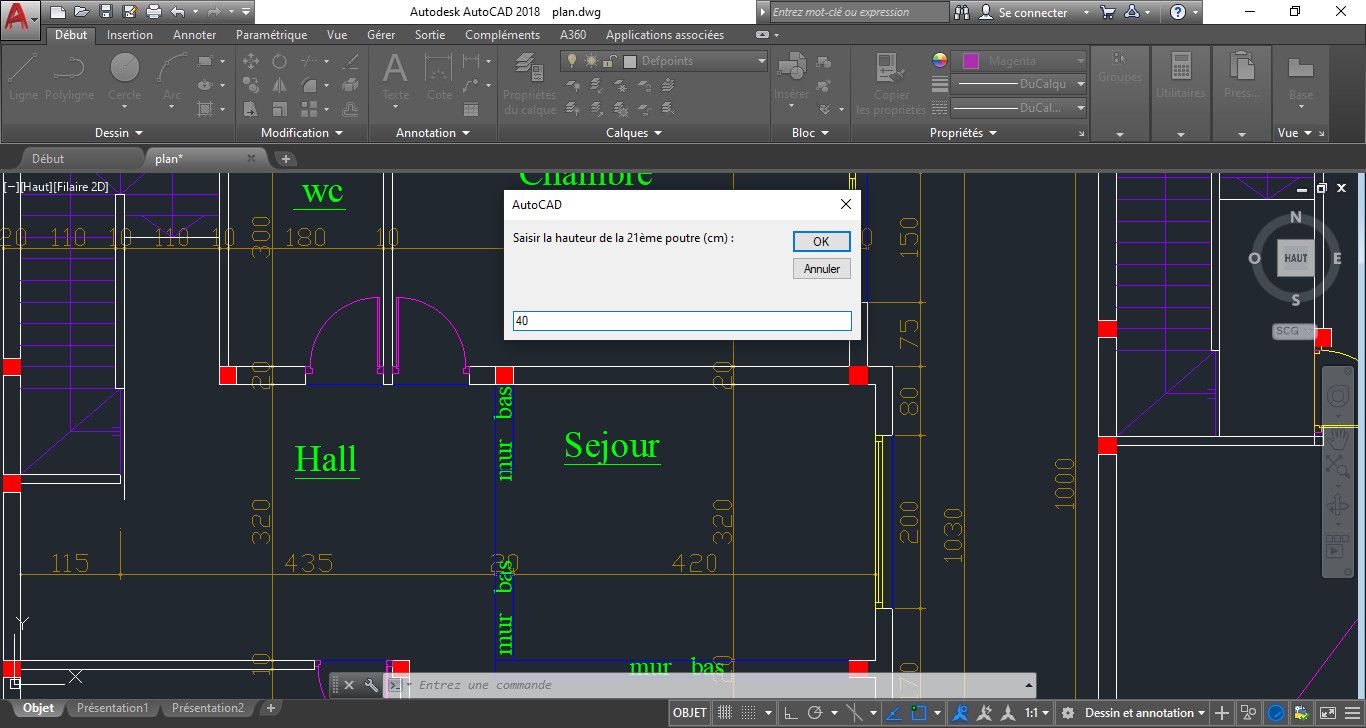Toggle ortho mode in status bar
This screenshot has height=728, width=1366.
click(x=790, y=713)
